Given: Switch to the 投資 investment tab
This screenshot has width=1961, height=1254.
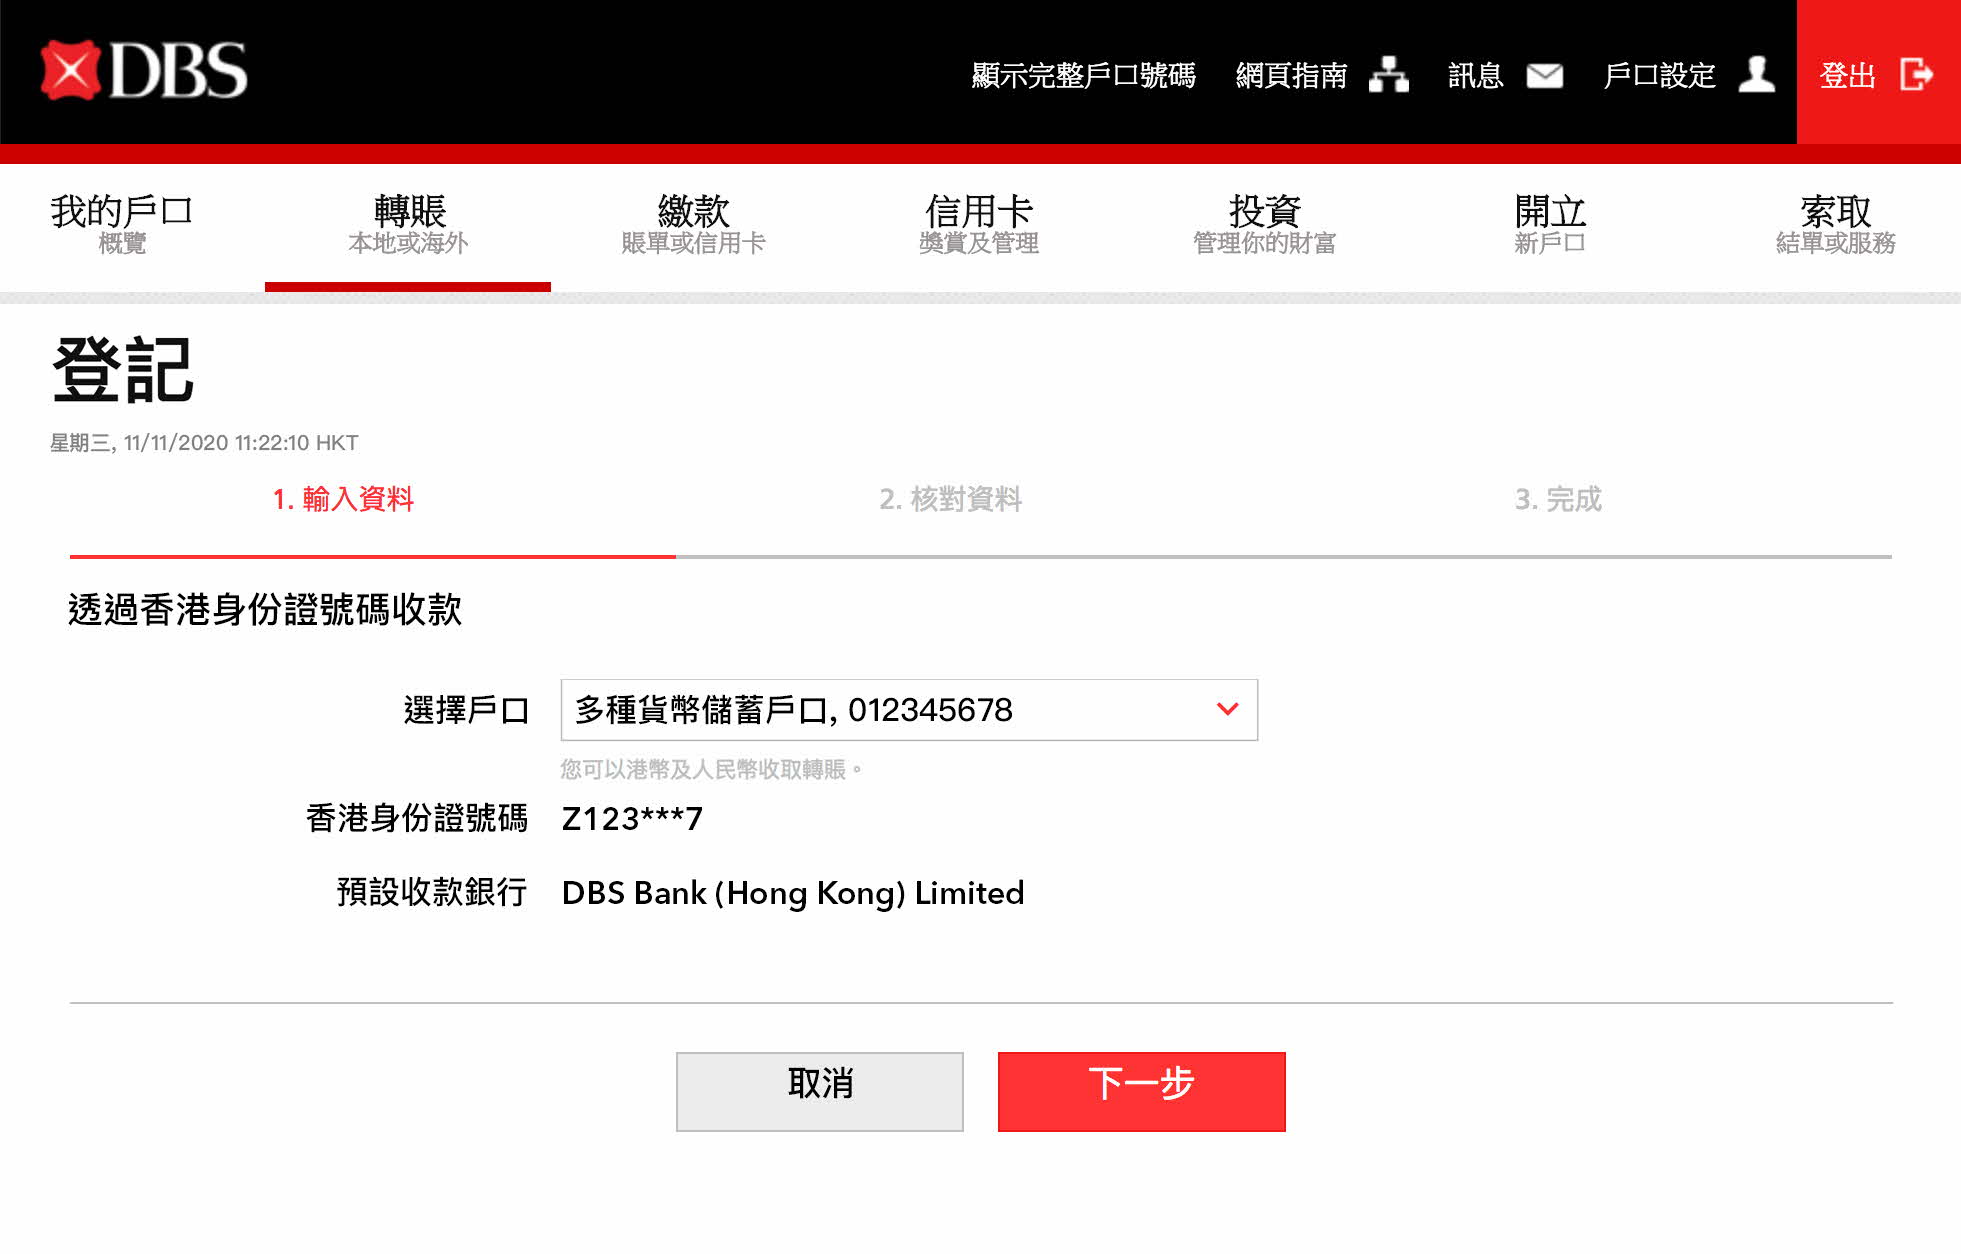Looking at the screenshot, I should pyautogui.click(x=1264, y=225).
